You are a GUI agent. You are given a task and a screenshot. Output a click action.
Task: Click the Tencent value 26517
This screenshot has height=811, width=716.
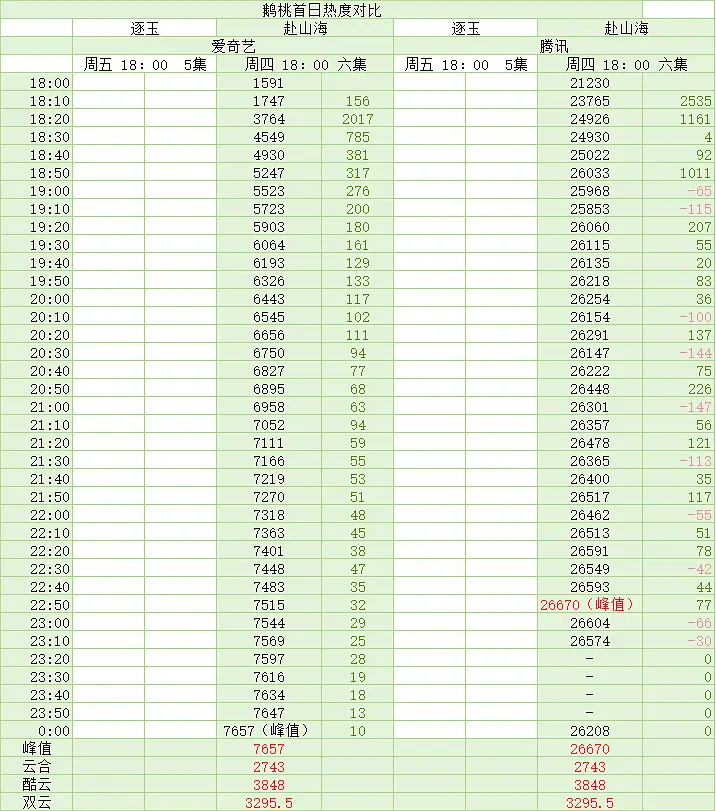pyautogui.click(x=590, y=497)
